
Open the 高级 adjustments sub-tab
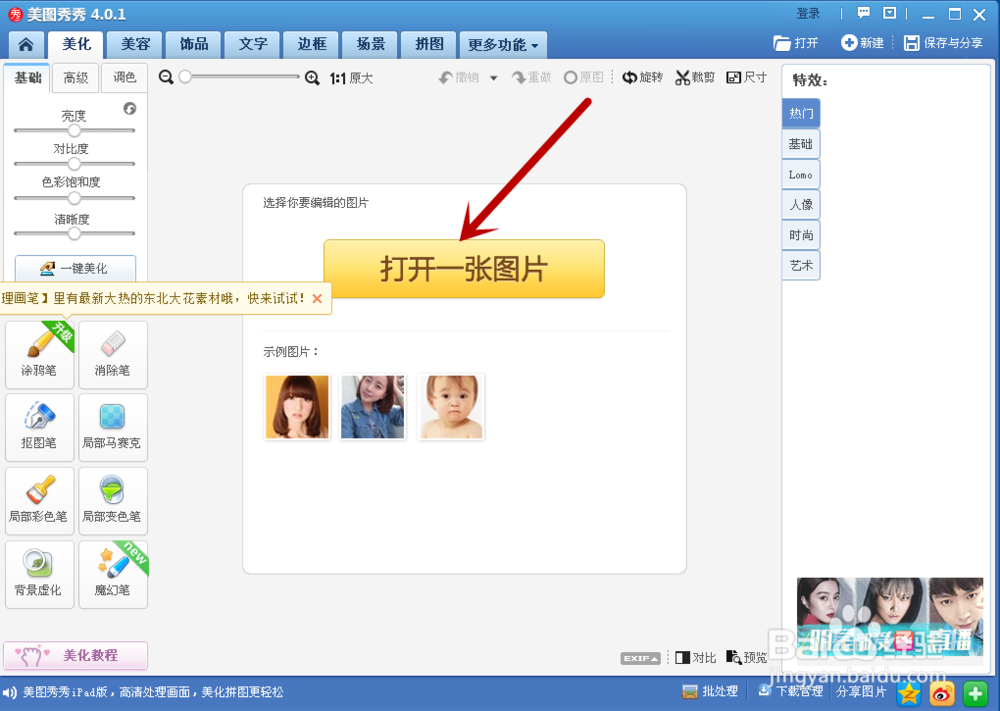(75, 78)
